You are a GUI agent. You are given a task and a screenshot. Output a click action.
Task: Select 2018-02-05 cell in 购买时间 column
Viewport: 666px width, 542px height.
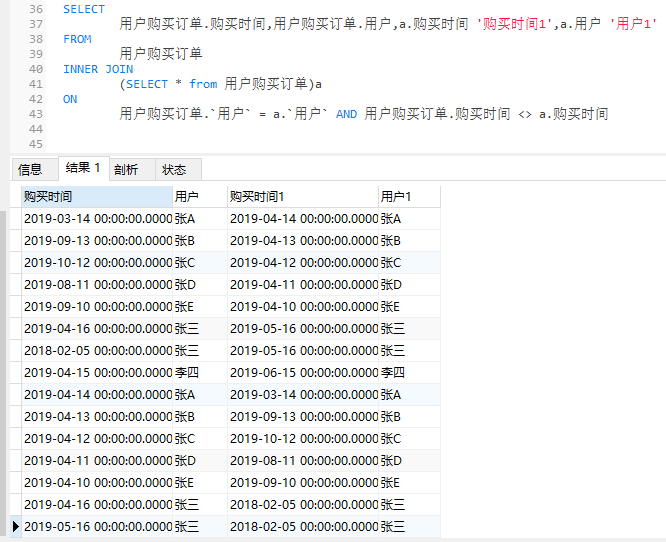tap(97, 350)
